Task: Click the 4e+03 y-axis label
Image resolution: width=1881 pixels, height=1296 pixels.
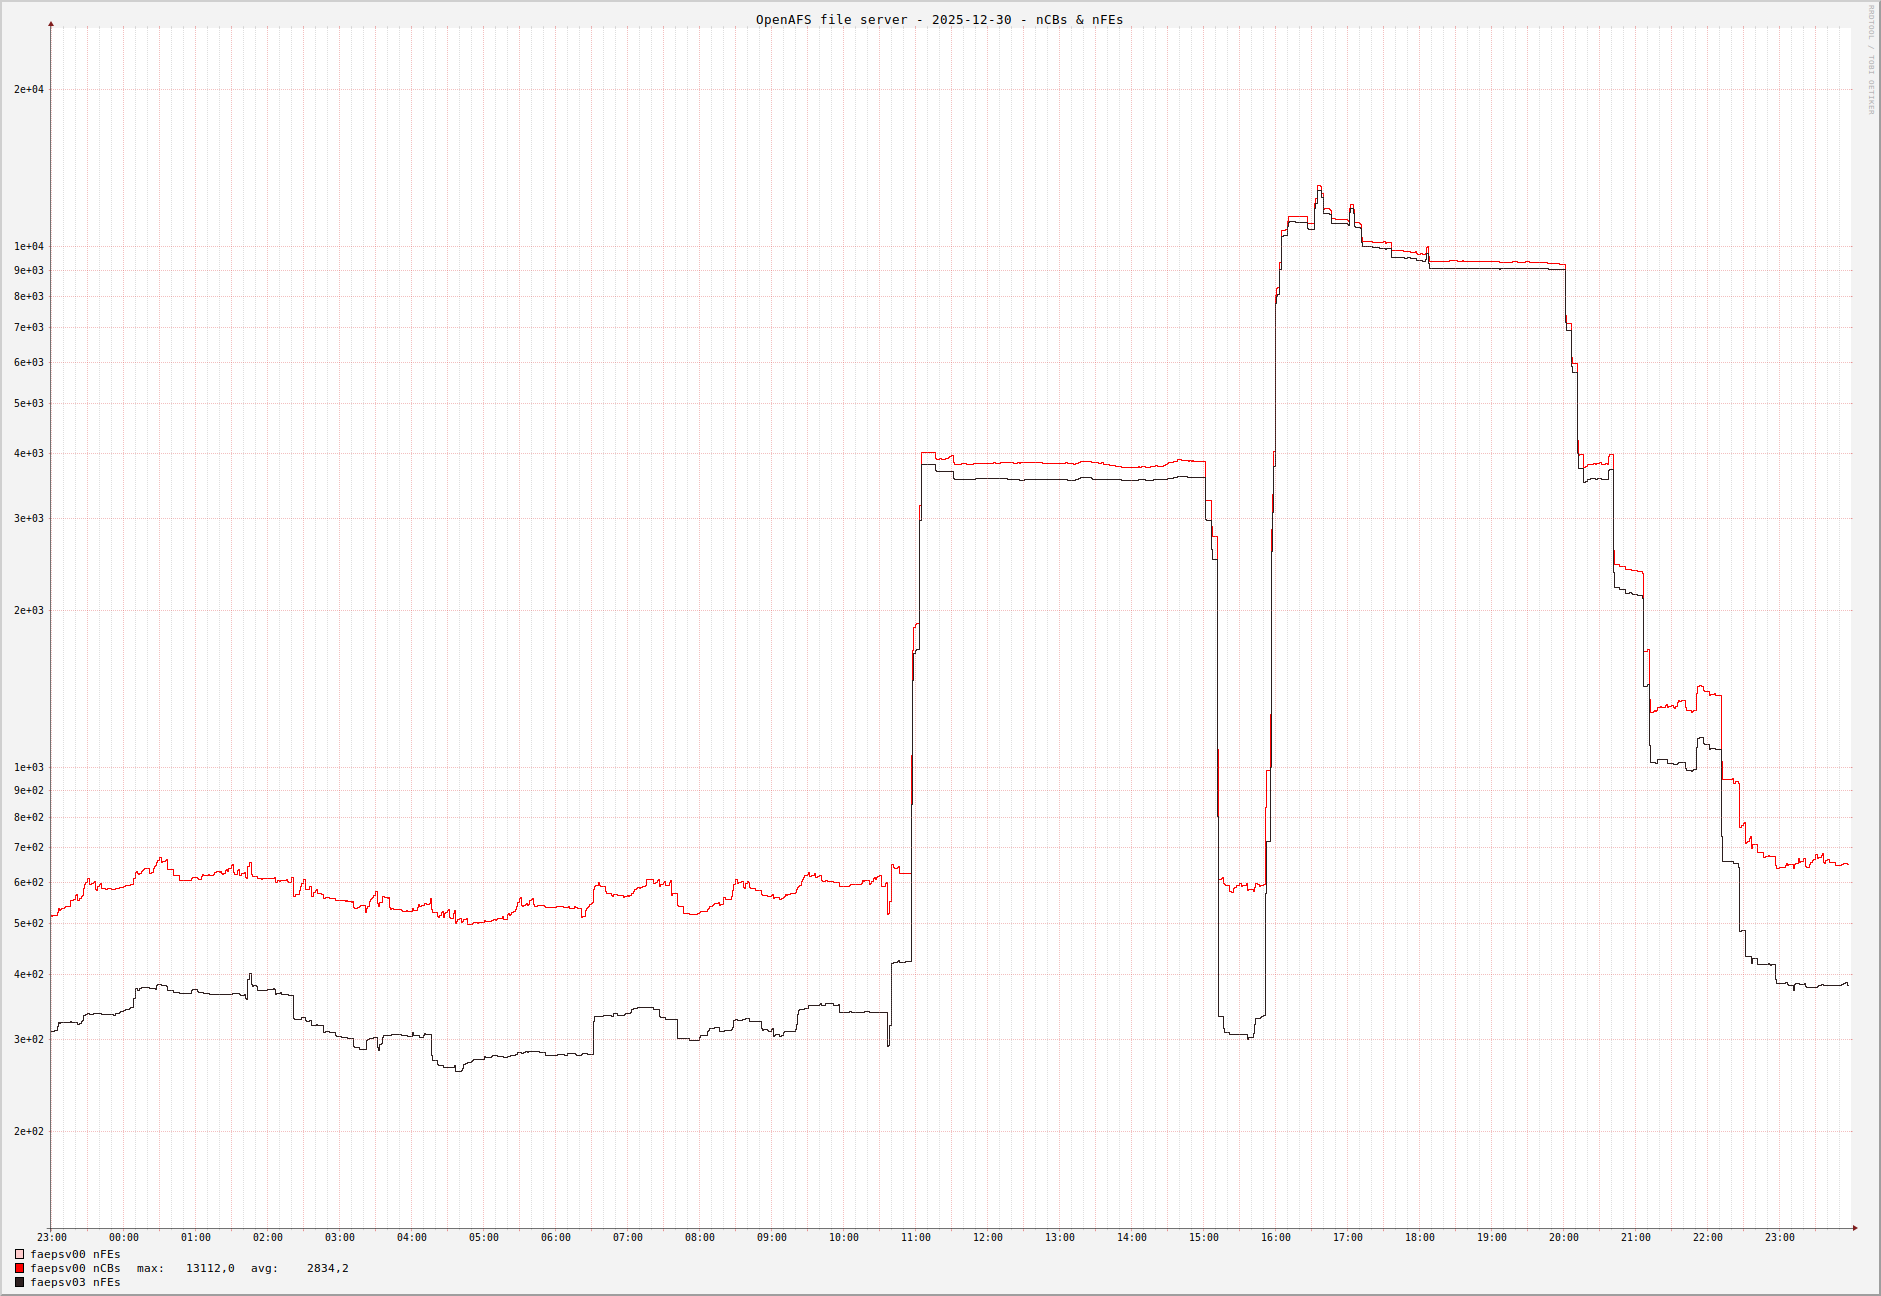Action: (x=28, y=454)
